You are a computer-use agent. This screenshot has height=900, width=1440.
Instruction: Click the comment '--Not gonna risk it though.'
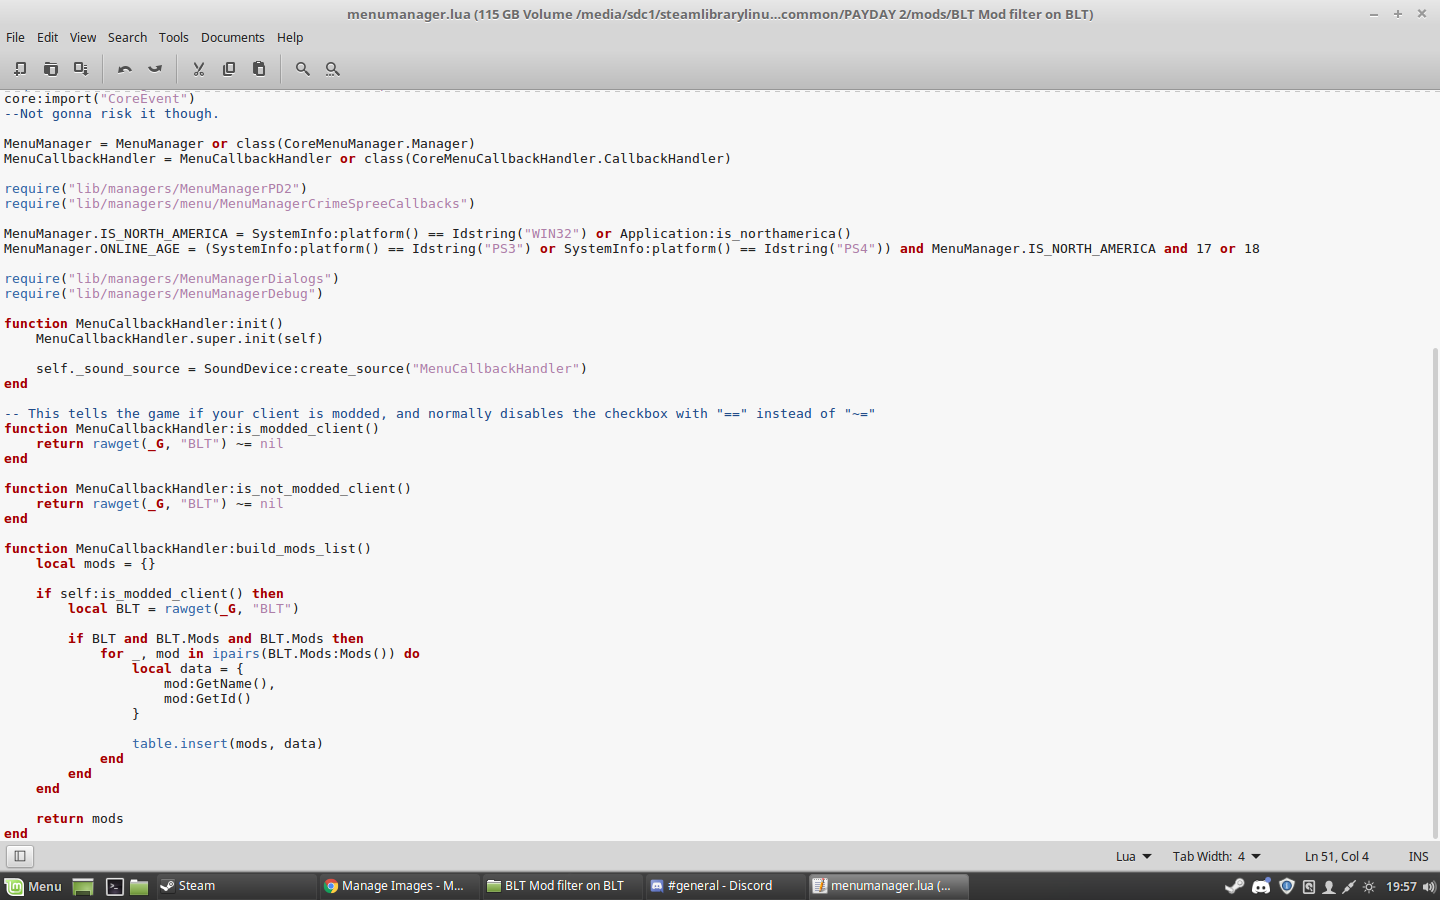click(111, 114)
